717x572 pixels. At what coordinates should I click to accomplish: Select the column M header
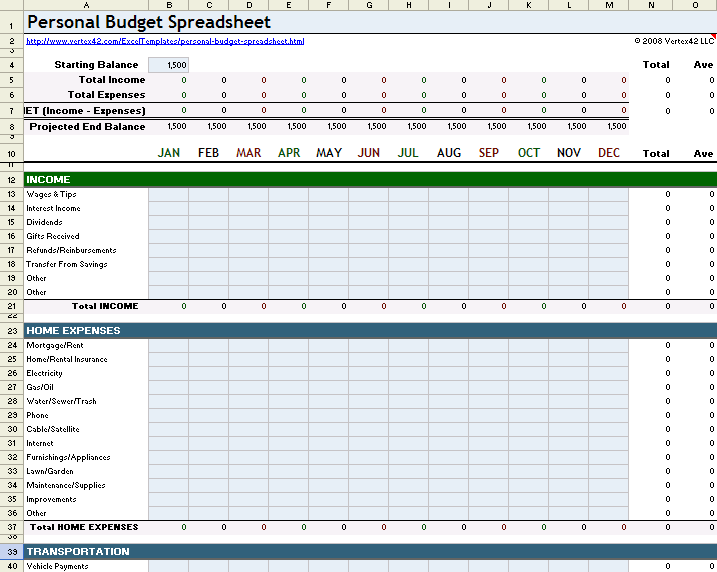coord(608,6)
